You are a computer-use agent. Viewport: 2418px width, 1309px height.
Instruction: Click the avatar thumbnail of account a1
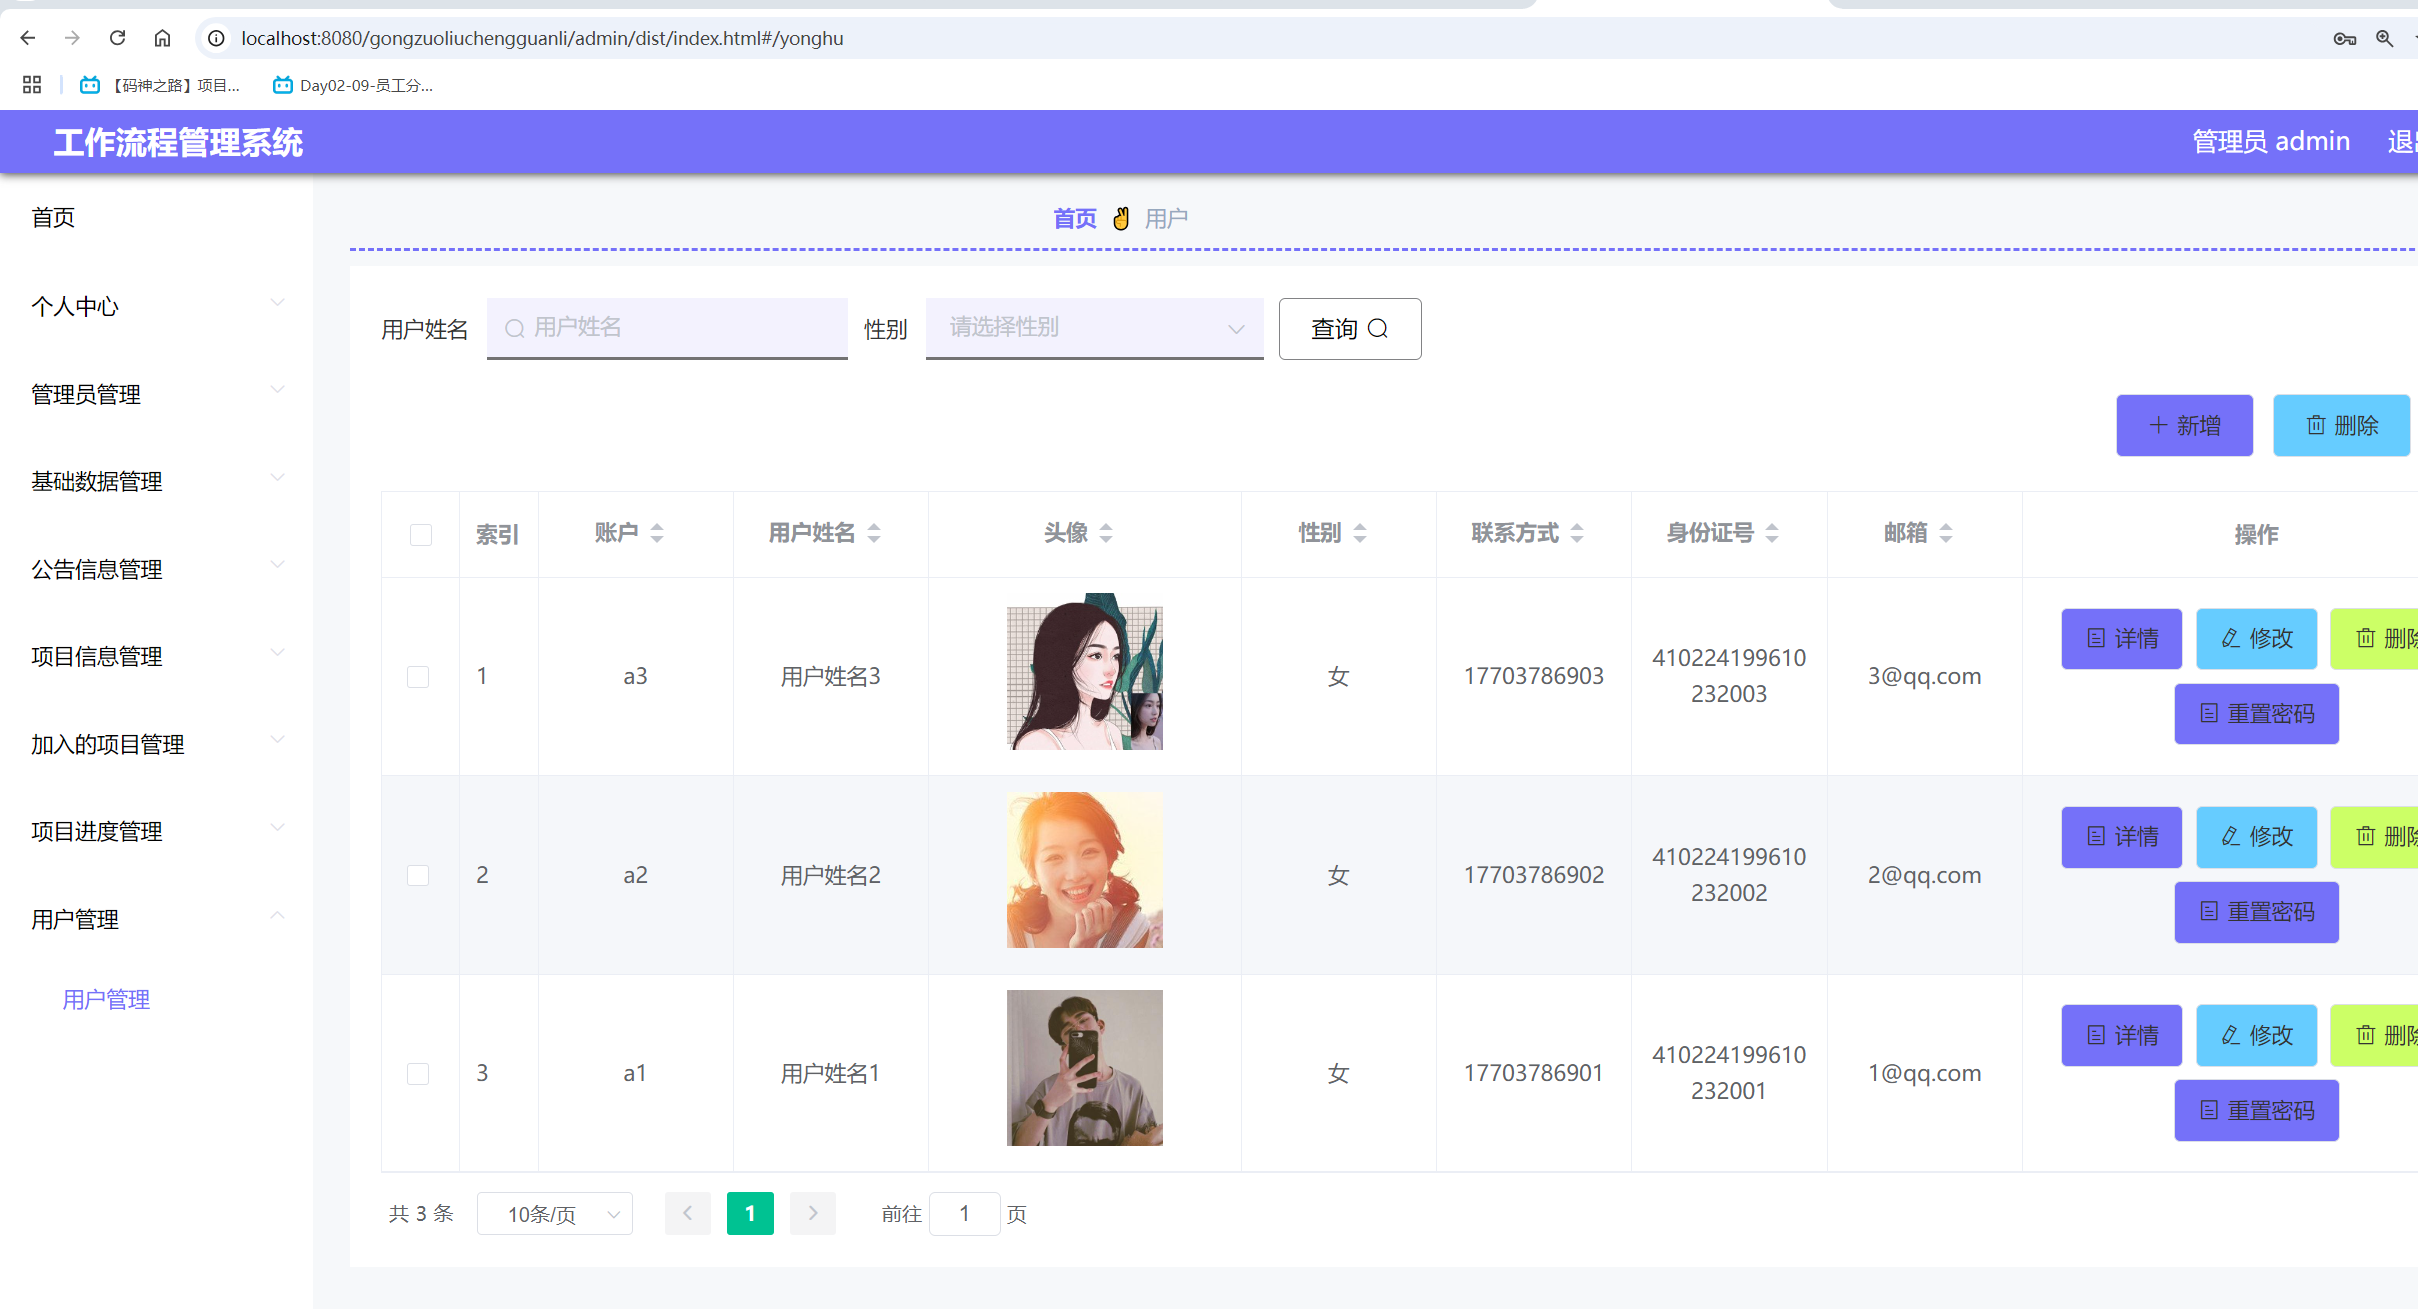point(1083,1067)
